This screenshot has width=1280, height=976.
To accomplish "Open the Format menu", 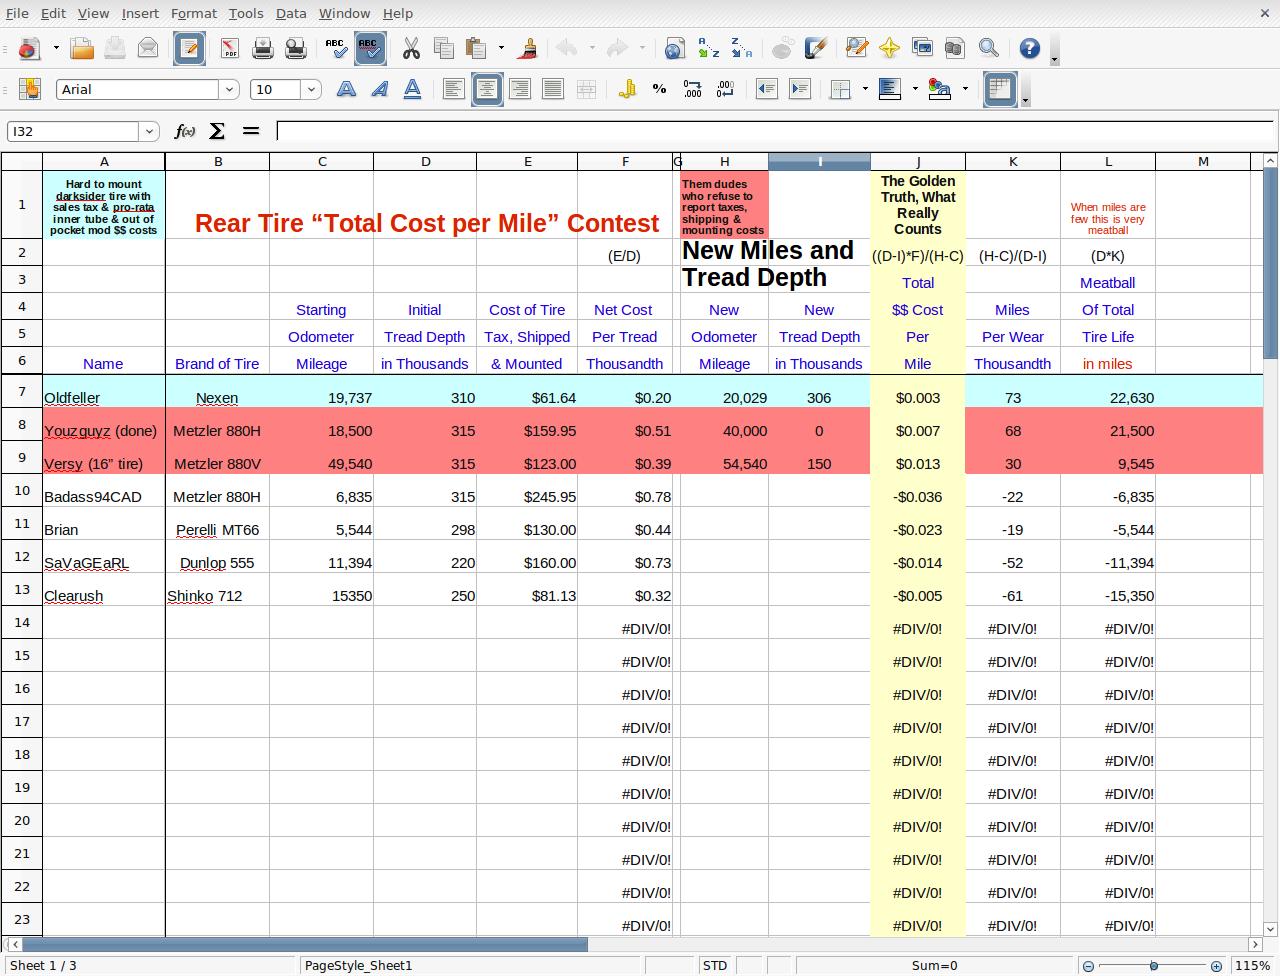I will [x=193, y=13].
